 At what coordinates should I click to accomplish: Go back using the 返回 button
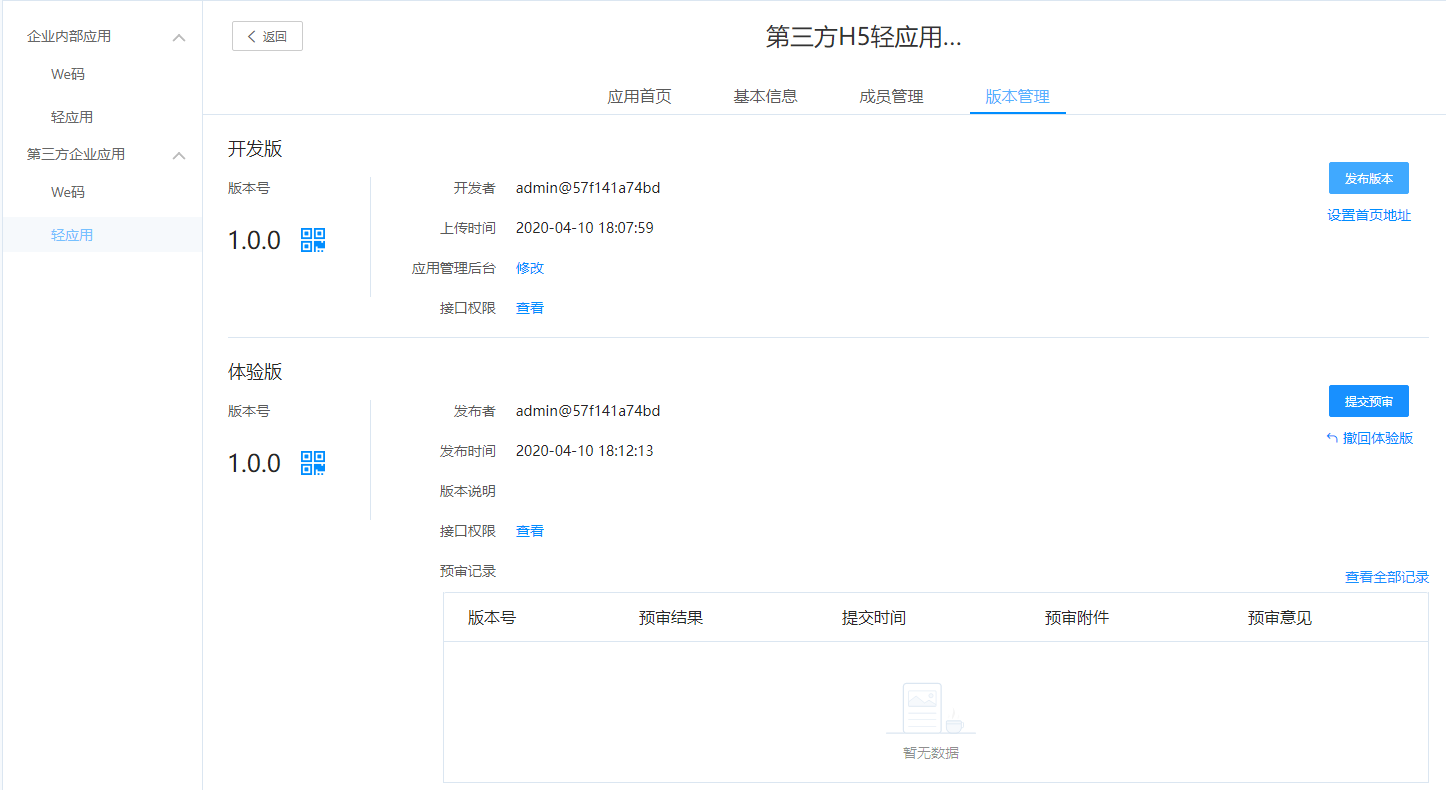(267, 36)
